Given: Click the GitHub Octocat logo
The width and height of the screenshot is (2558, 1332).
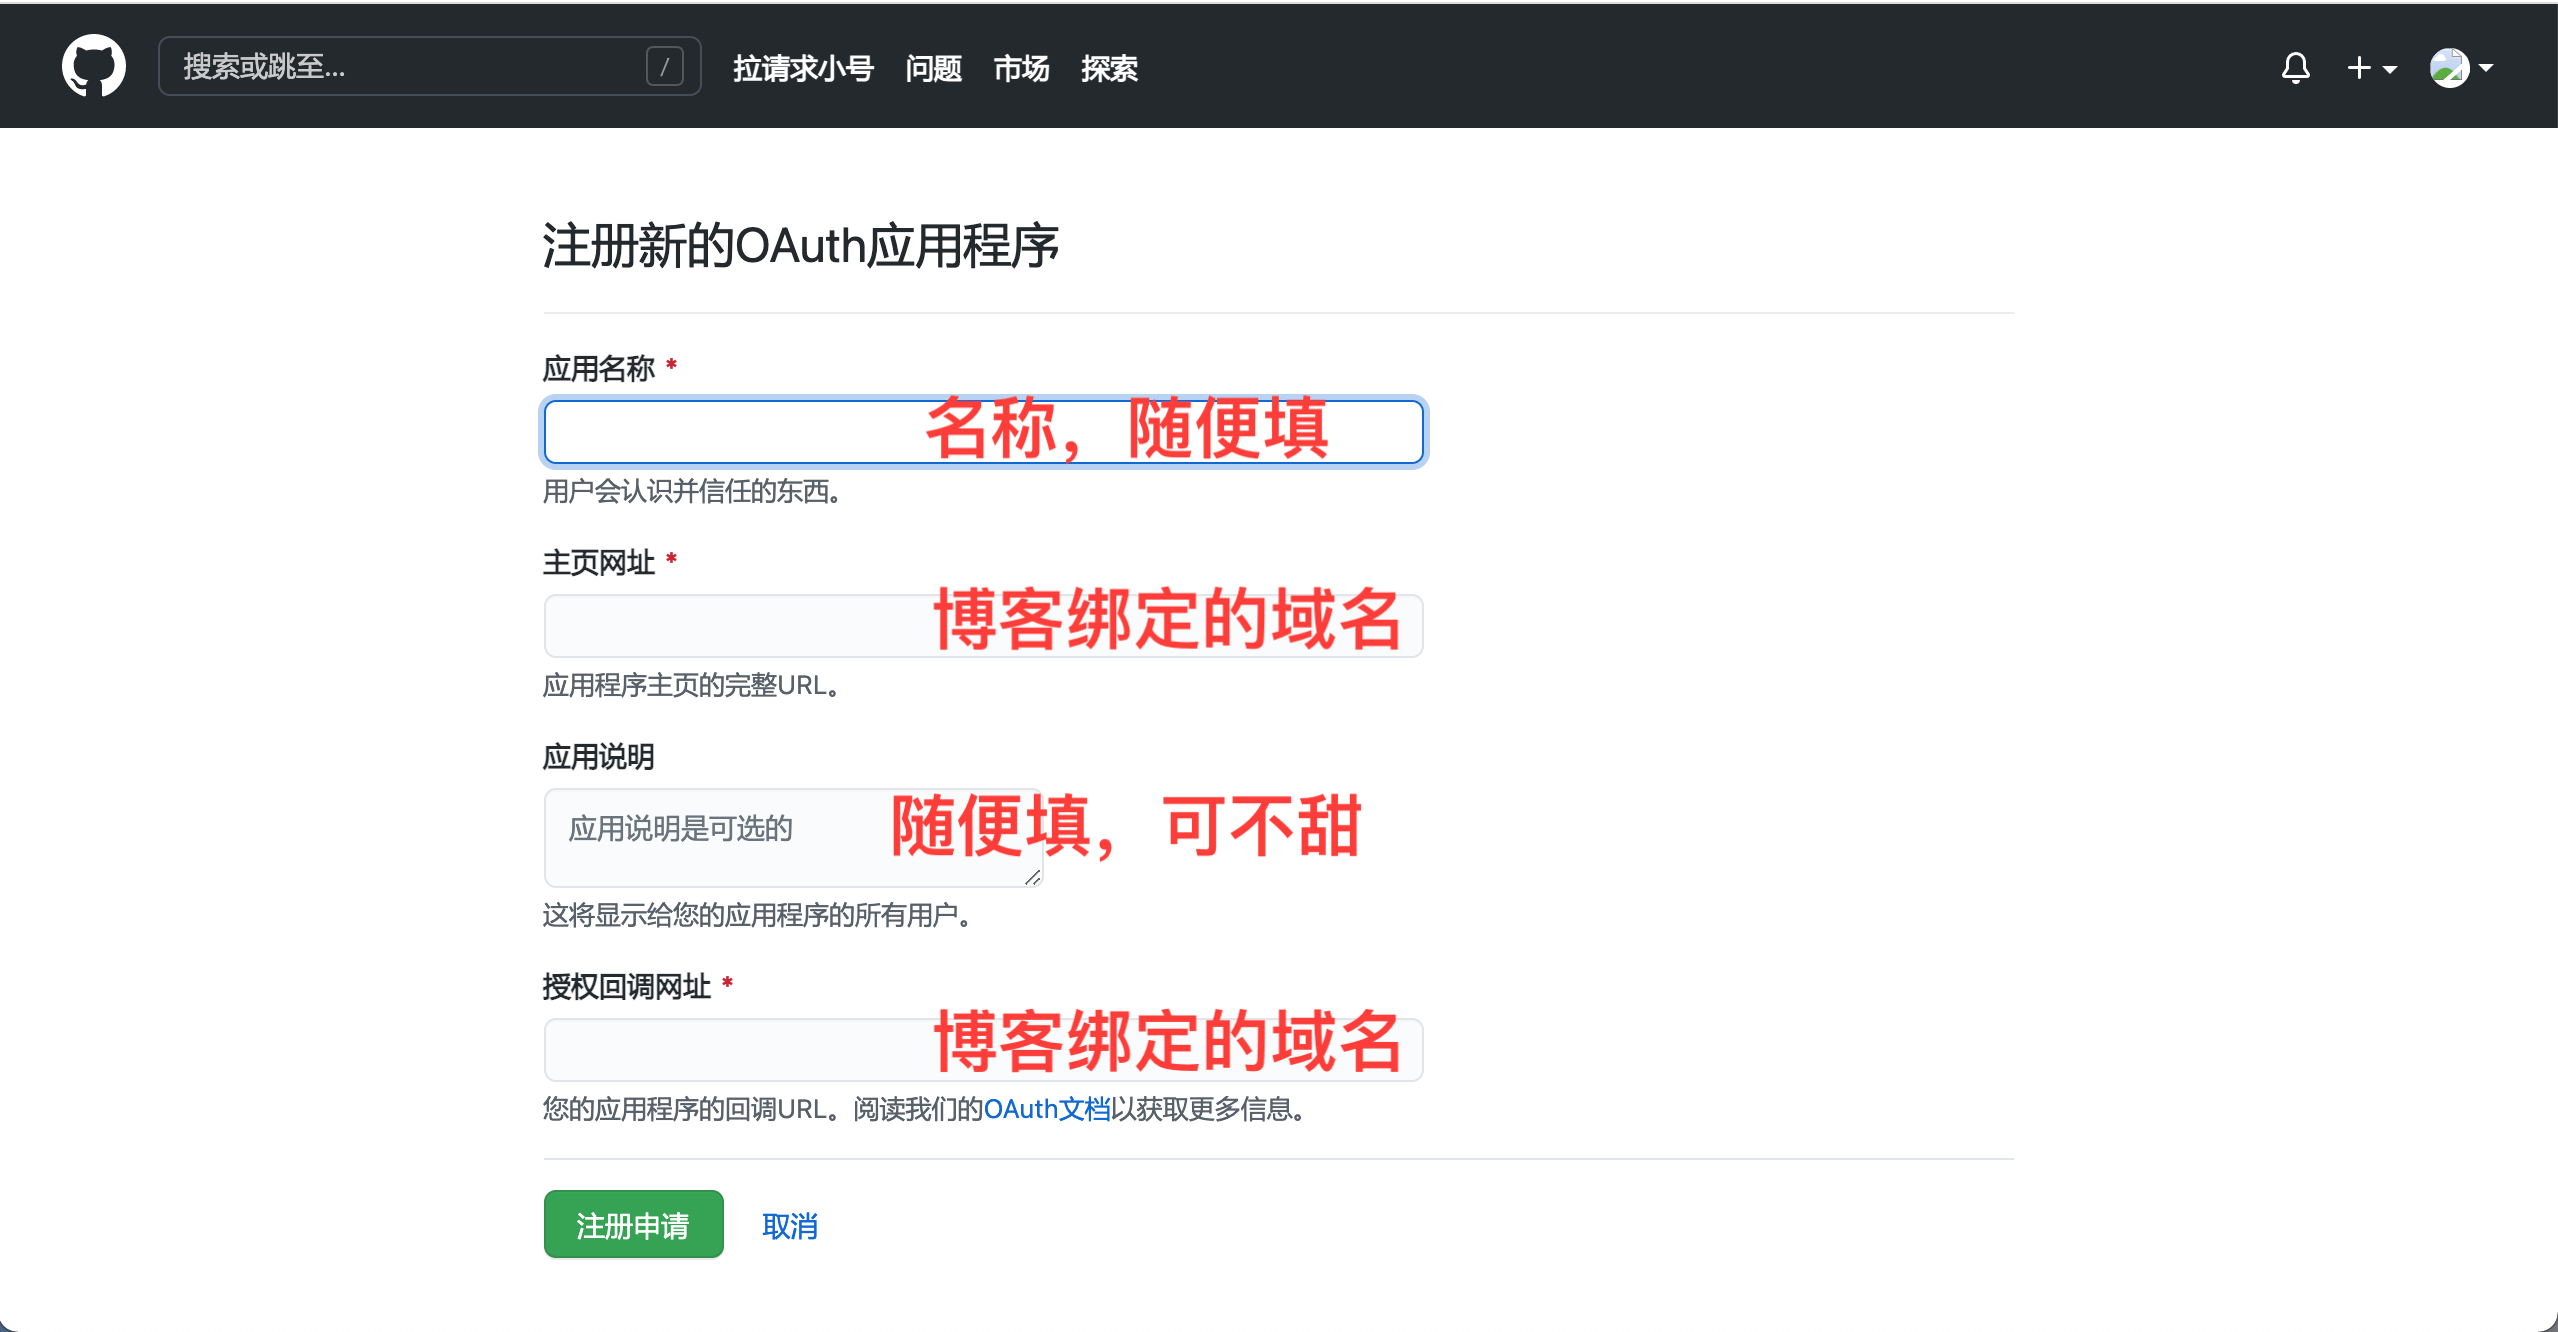Looking at the screenshot, I should (x=93, y=67).
